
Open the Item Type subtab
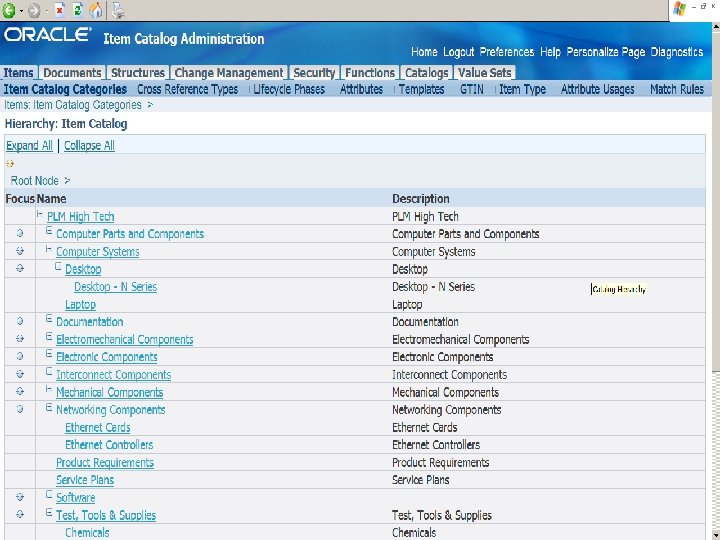[523, 89]
